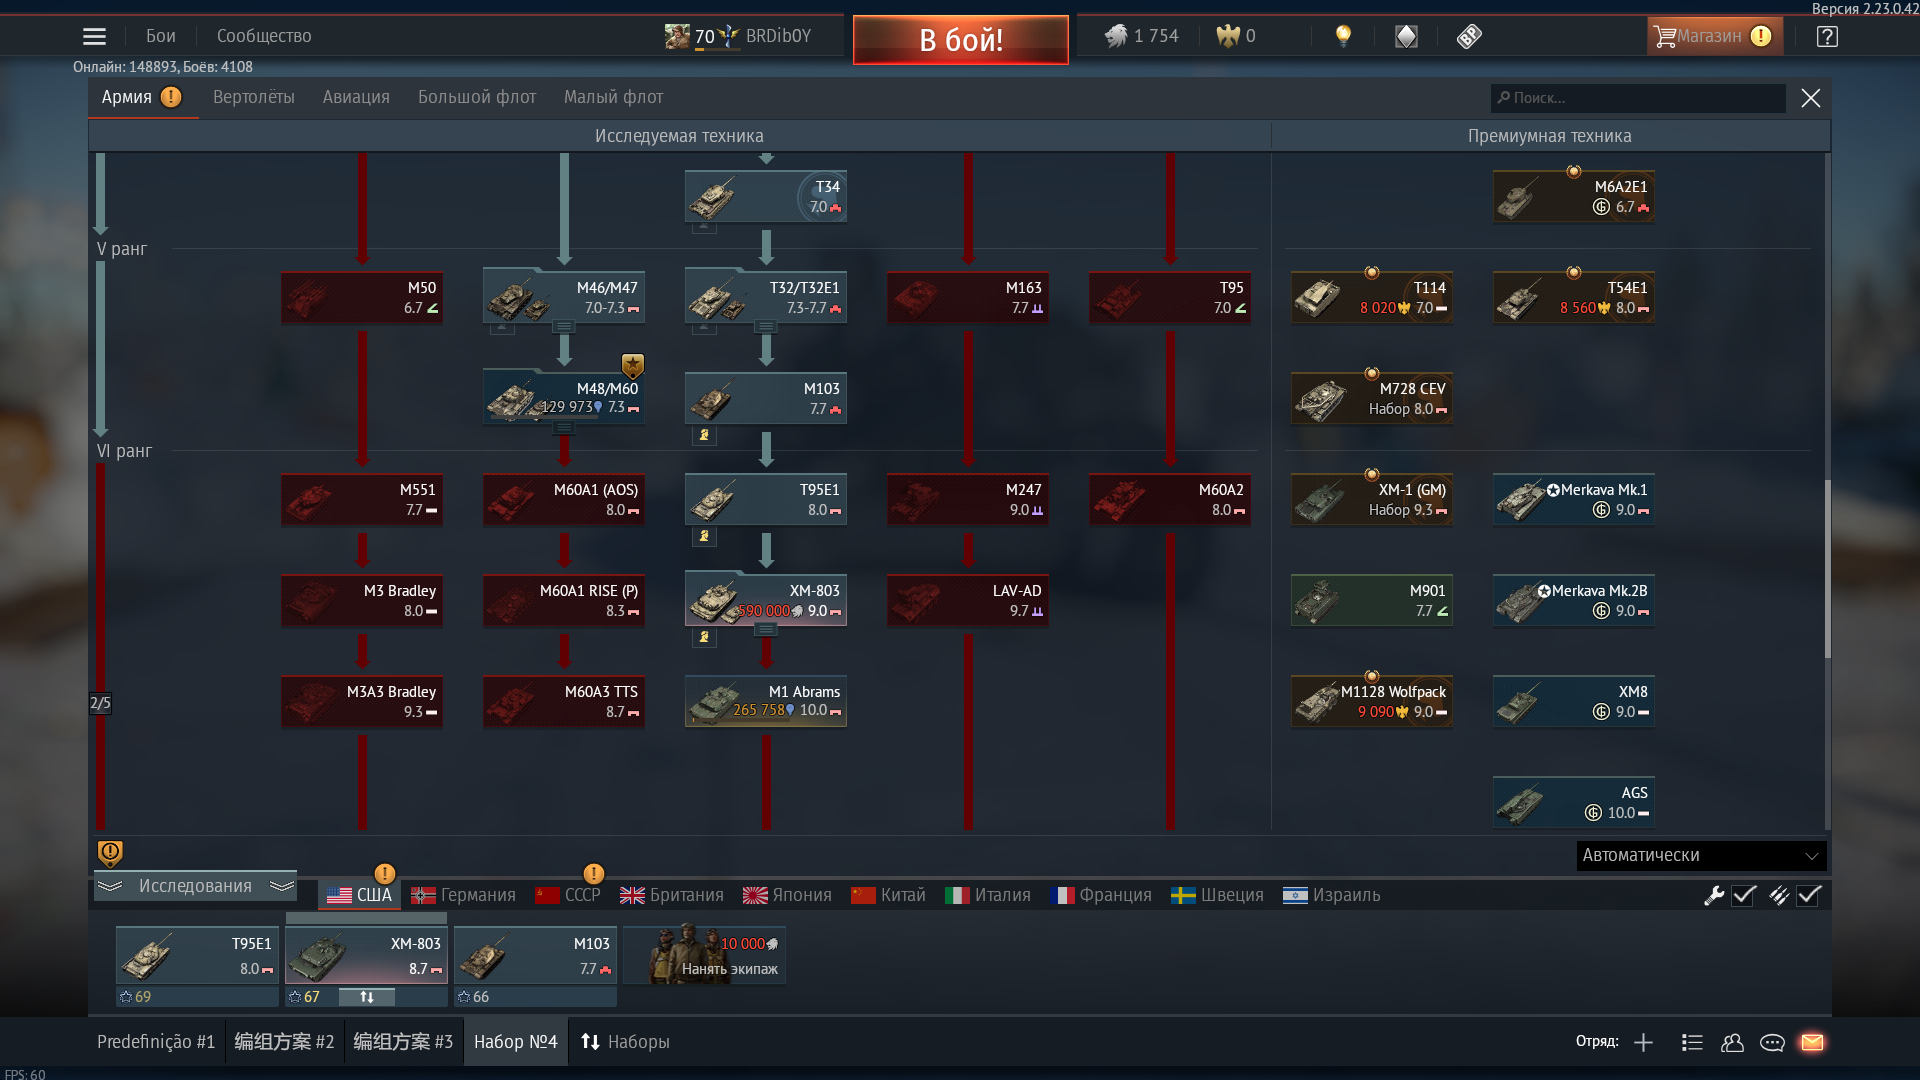Click the alert badge above США flag
Viewport: 1920px width, 1080px height.
coord(384,873)
